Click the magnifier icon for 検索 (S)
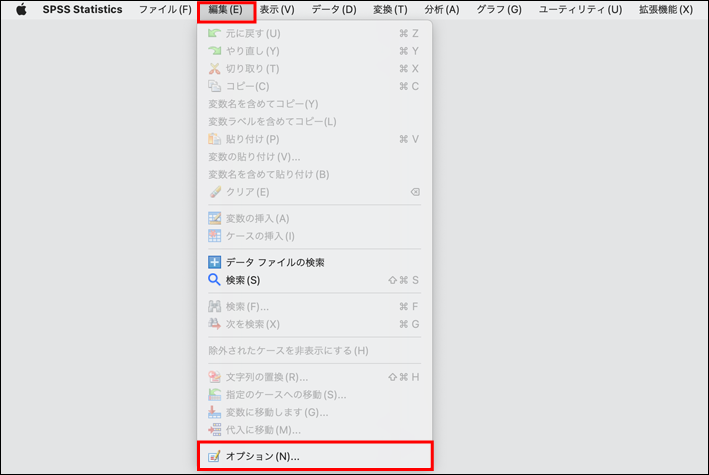The image size is (709, 475). pos(214,280)
